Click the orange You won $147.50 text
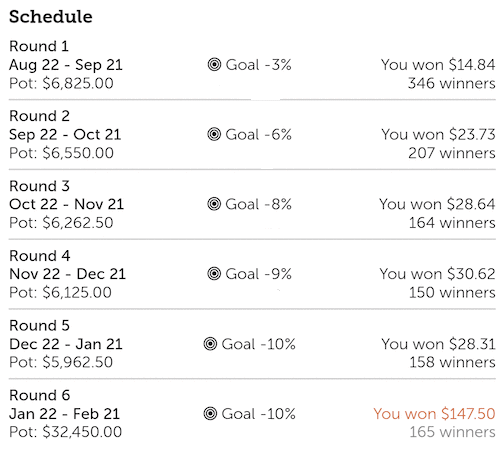Screen dimensions: 504x455 pyautogui.click(x=434, y=414)
